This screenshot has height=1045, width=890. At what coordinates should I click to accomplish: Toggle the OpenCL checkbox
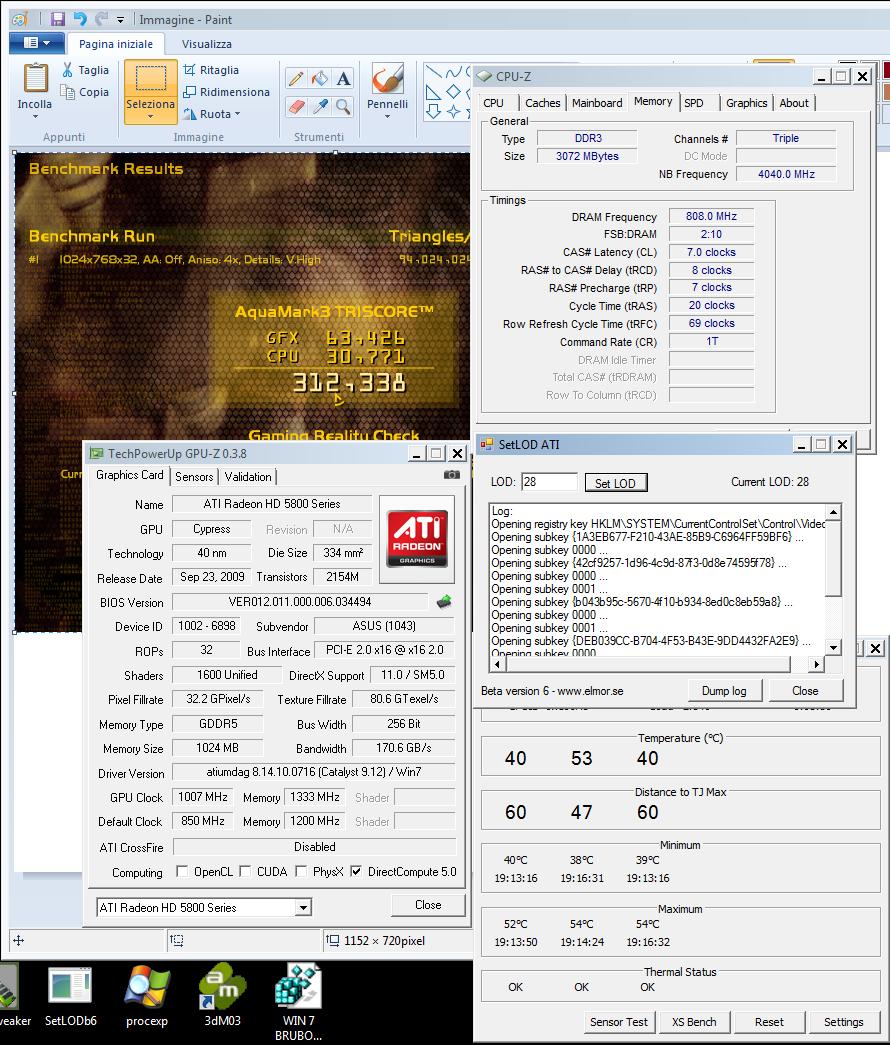tap(182, 871)
